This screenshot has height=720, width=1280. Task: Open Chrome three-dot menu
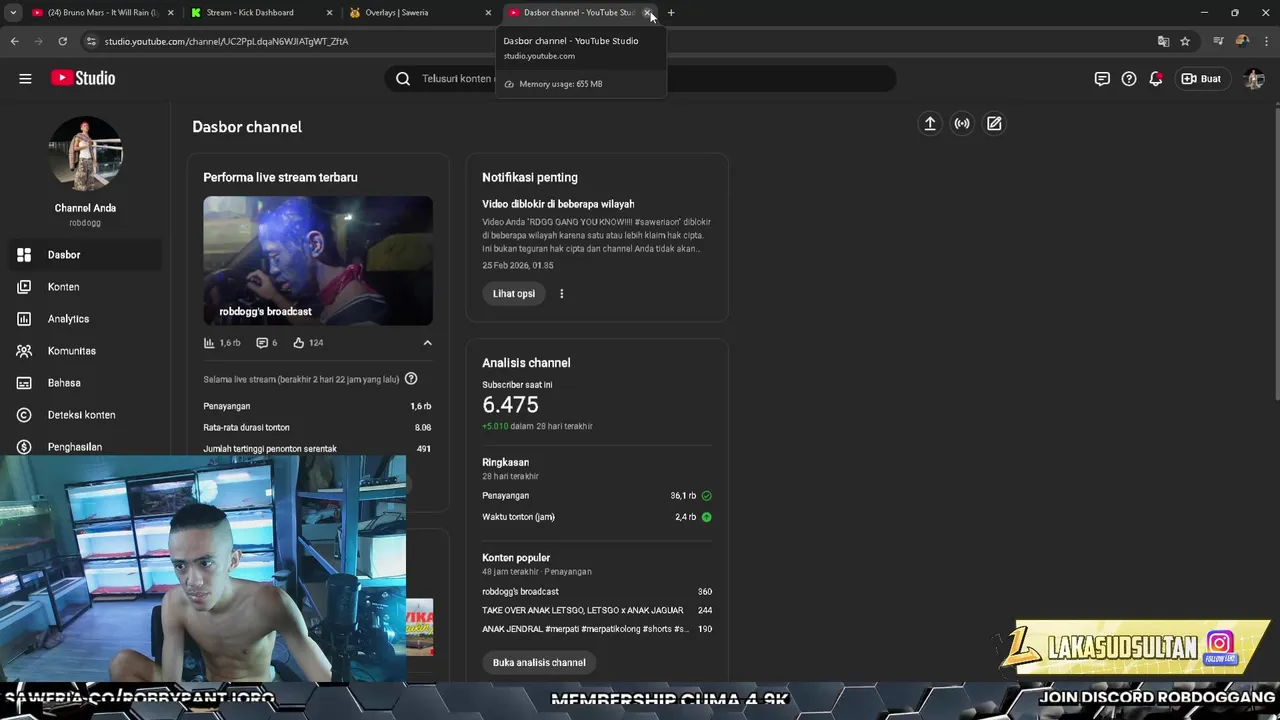pyautogui.click(x=1266, y=41)
